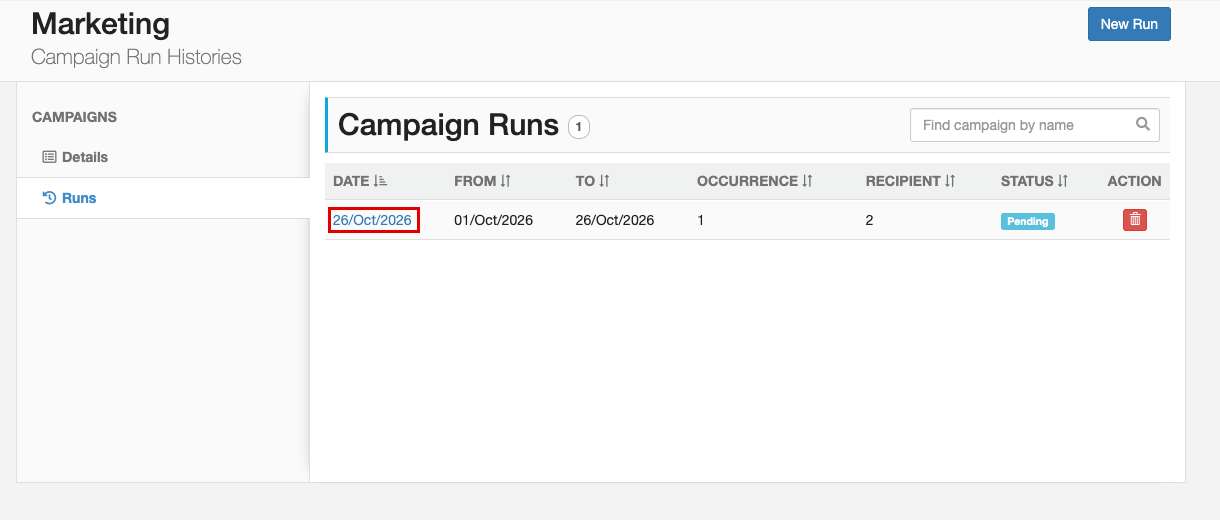Click the Pending status badge

click(x=1028, y=221)
